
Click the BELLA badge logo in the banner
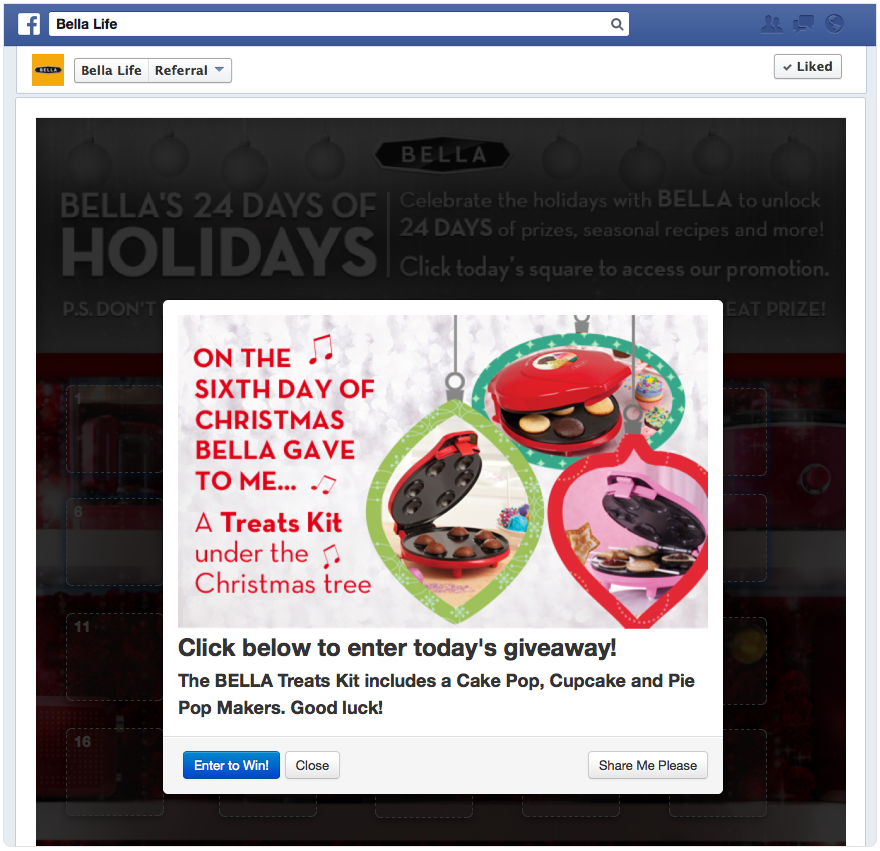pos(443,154)
